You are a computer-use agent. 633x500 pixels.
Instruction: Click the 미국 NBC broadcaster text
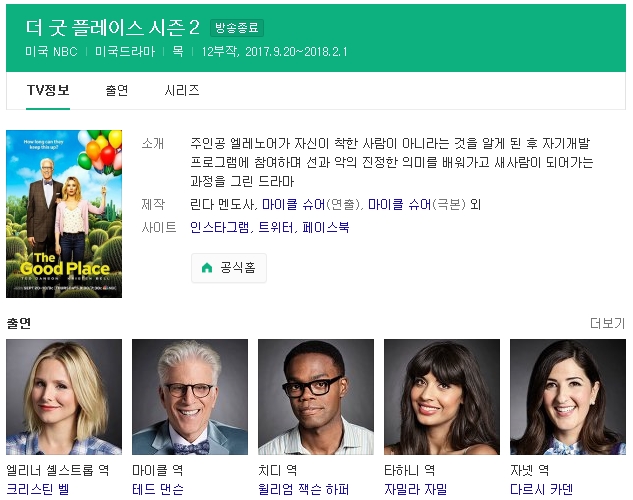(51, 52)
